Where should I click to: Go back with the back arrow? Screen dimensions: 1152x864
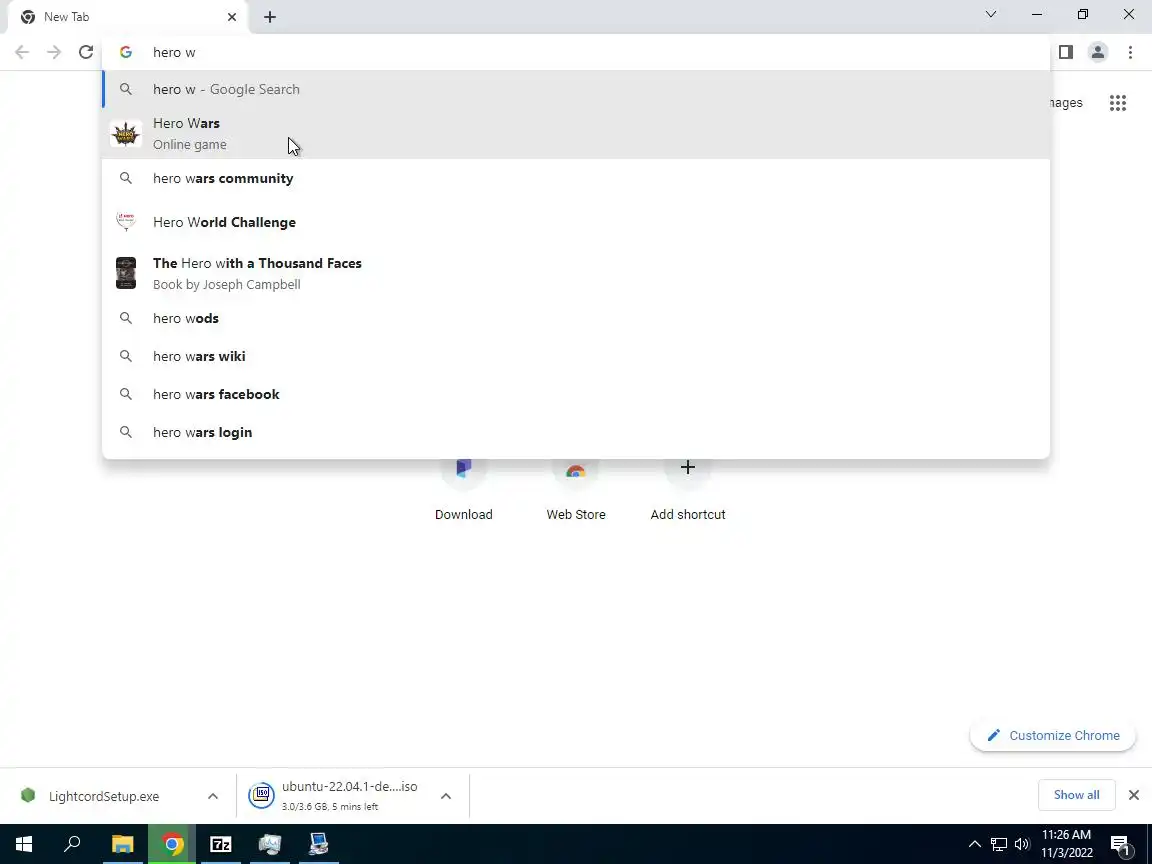click(22, 52)
